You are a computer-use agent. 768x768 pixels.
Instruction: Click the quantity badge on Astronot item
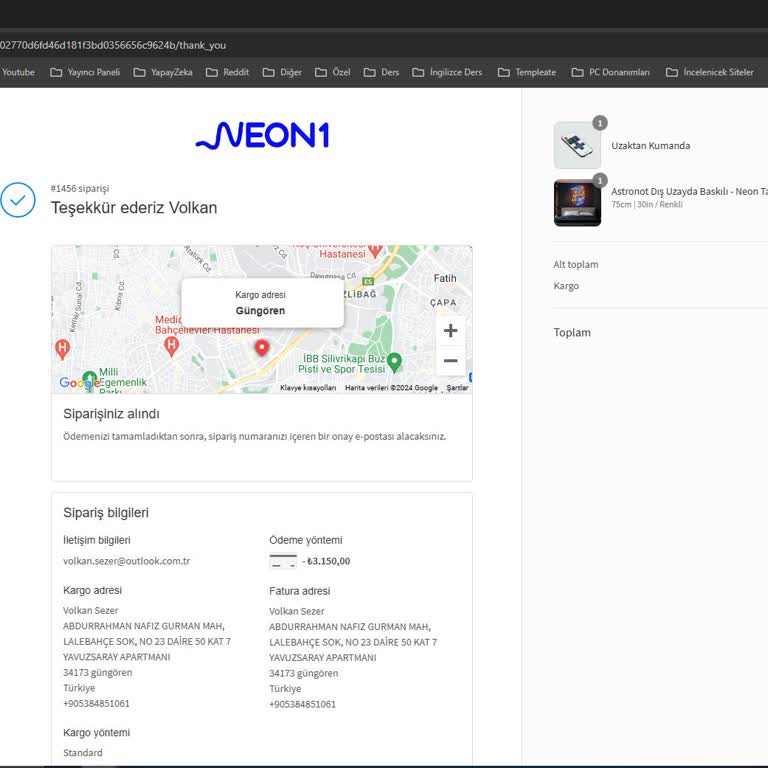(600, 181)
